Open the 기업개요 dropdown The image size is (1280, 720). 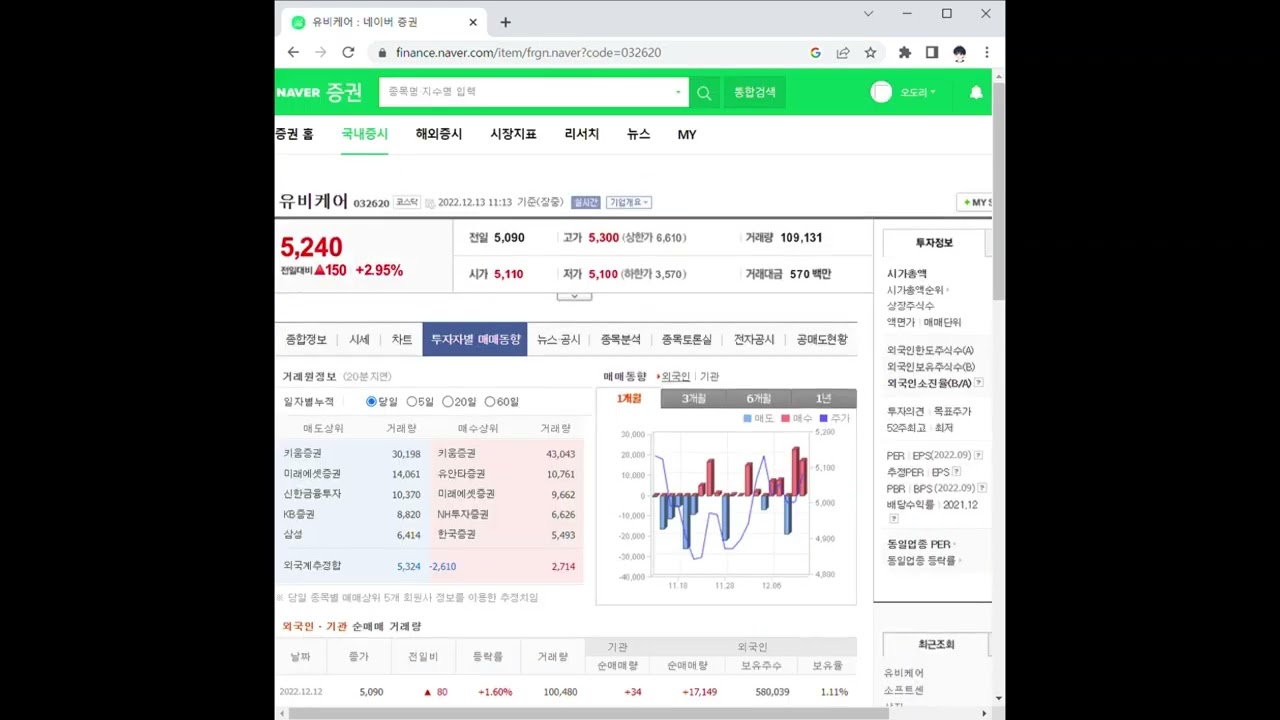pos(629,202)
